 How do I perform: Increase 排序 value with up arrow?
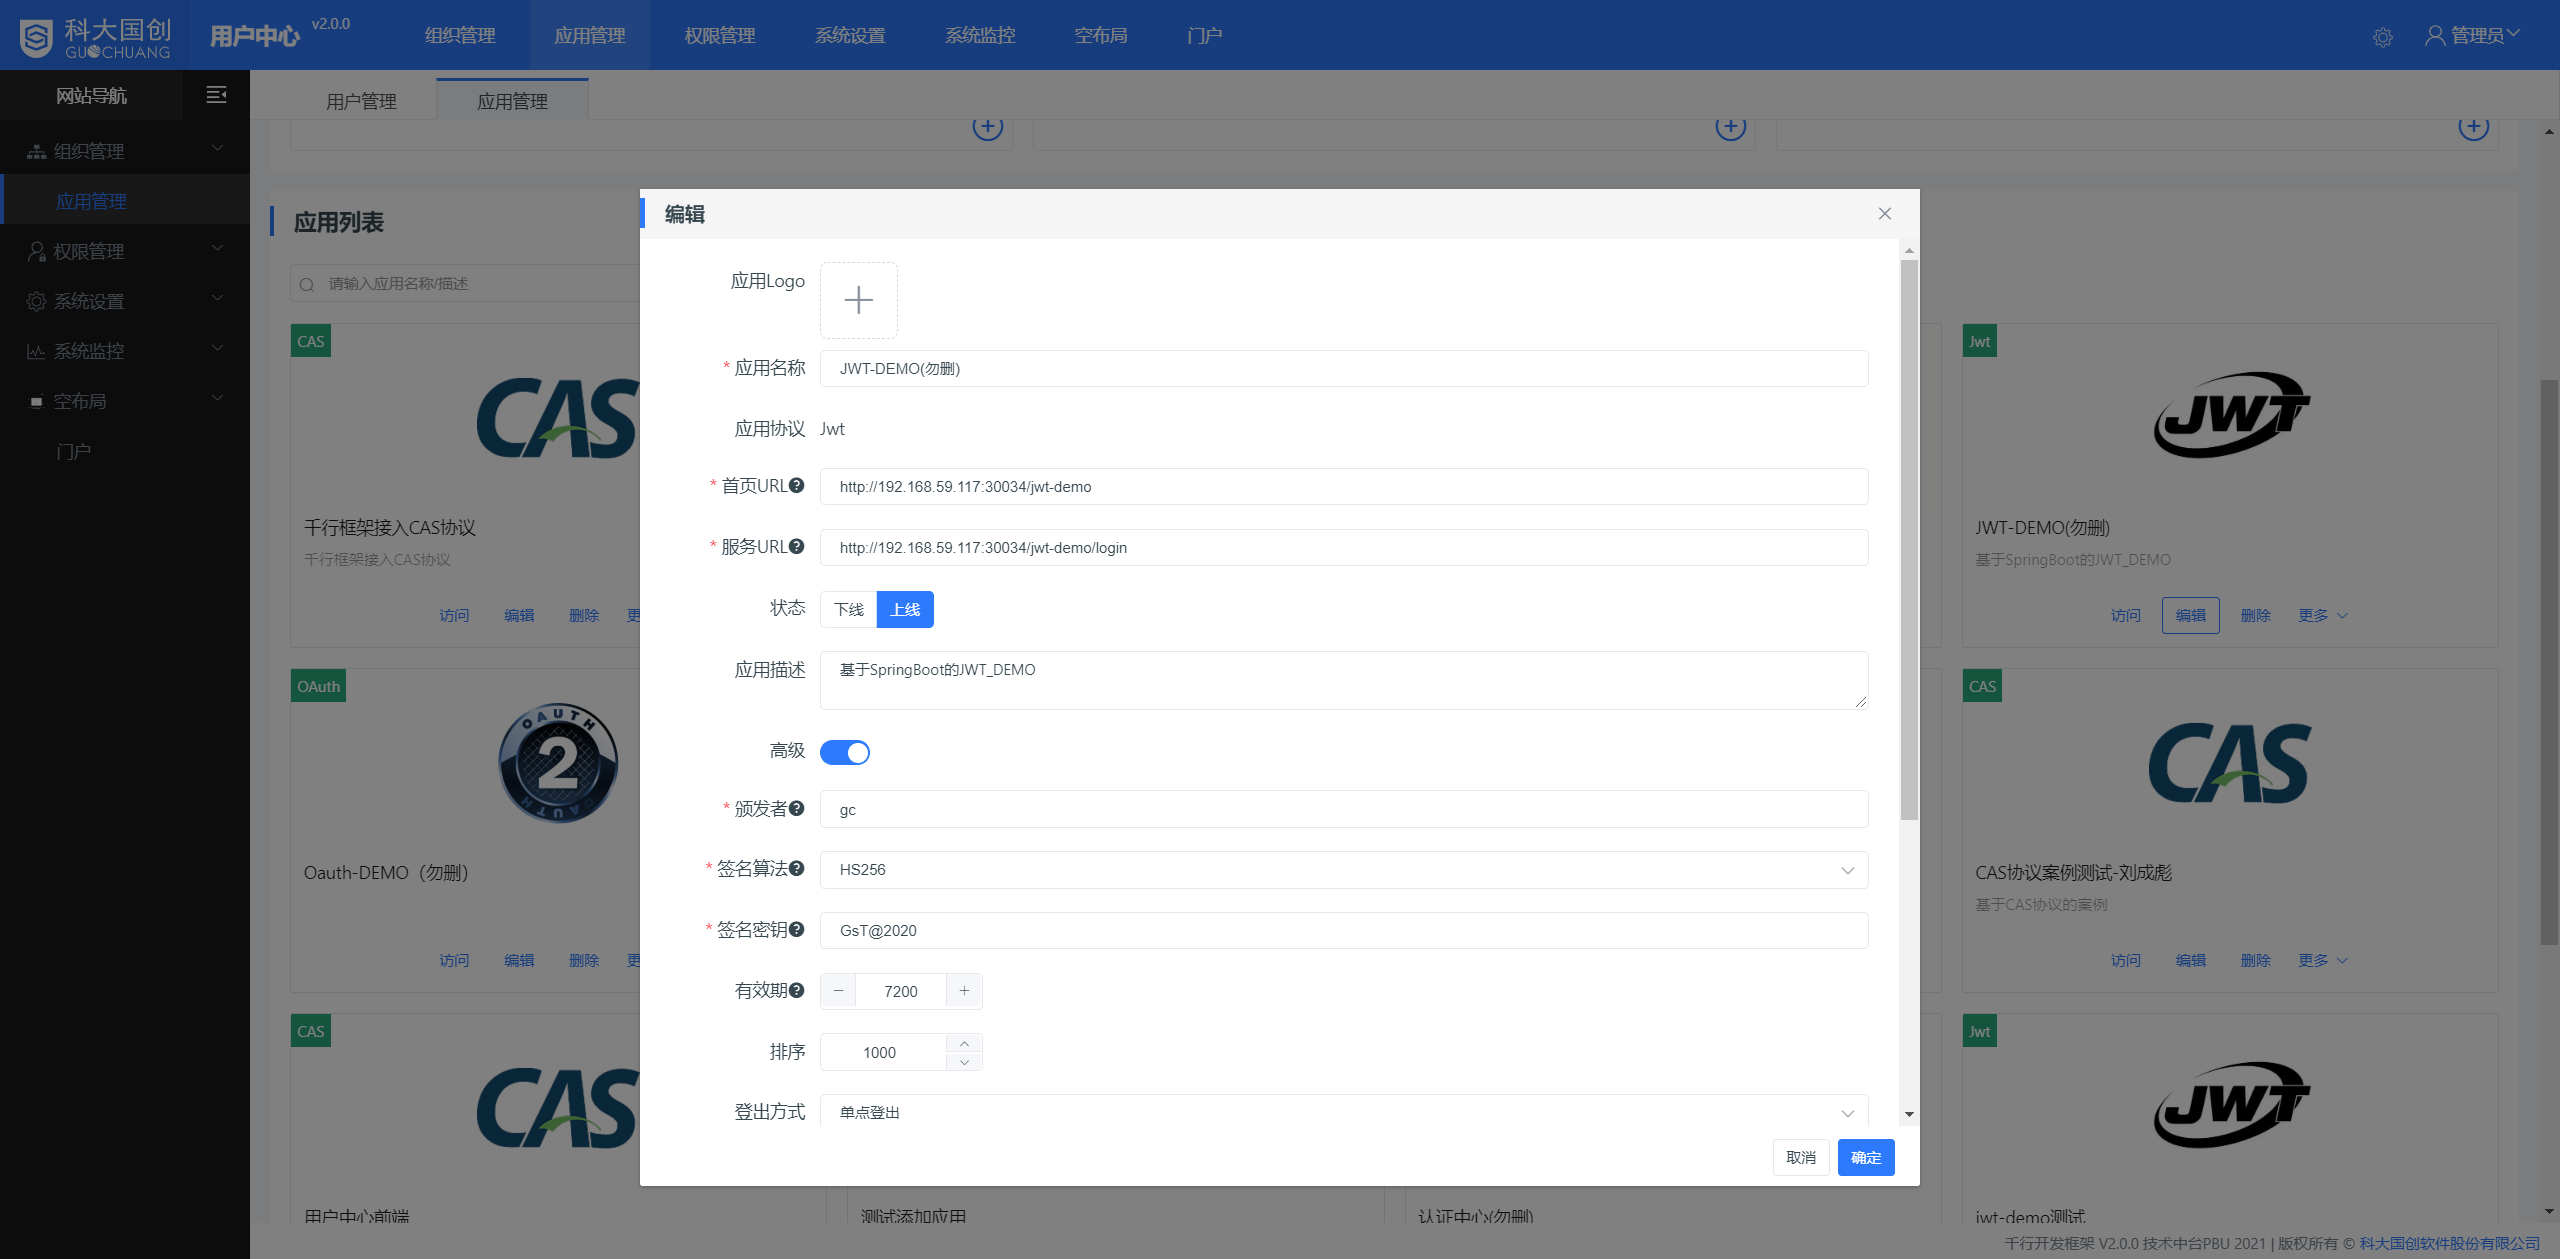(964, 1044)
